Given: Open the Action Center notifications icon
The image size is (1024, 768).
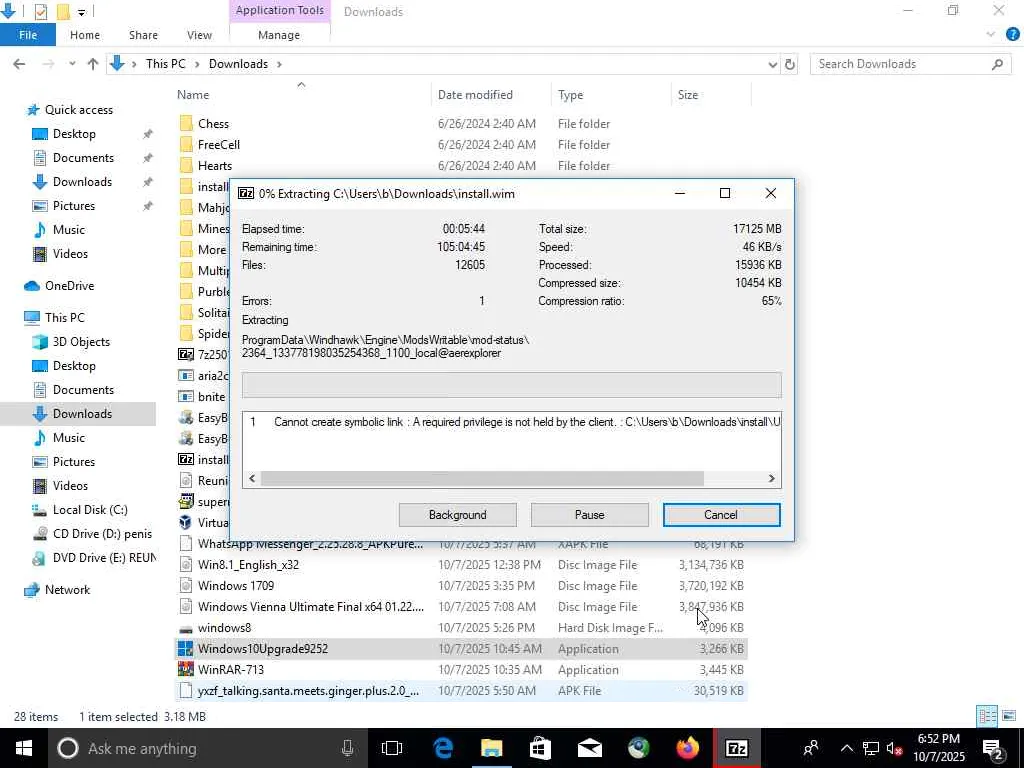Looking at the screenshot, I should click(993, 748).
